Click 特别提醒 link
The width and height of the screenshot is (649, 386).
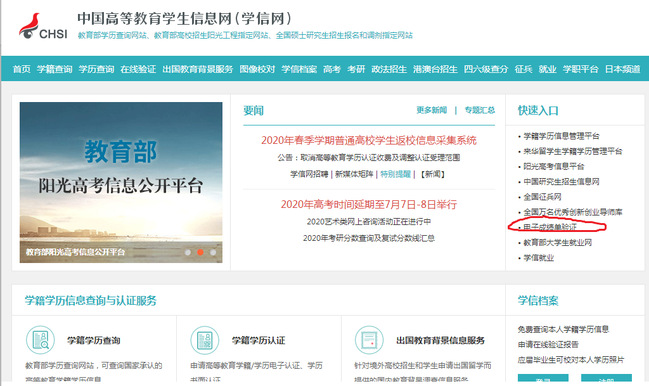pyautogui.click(x=396, y=174)
